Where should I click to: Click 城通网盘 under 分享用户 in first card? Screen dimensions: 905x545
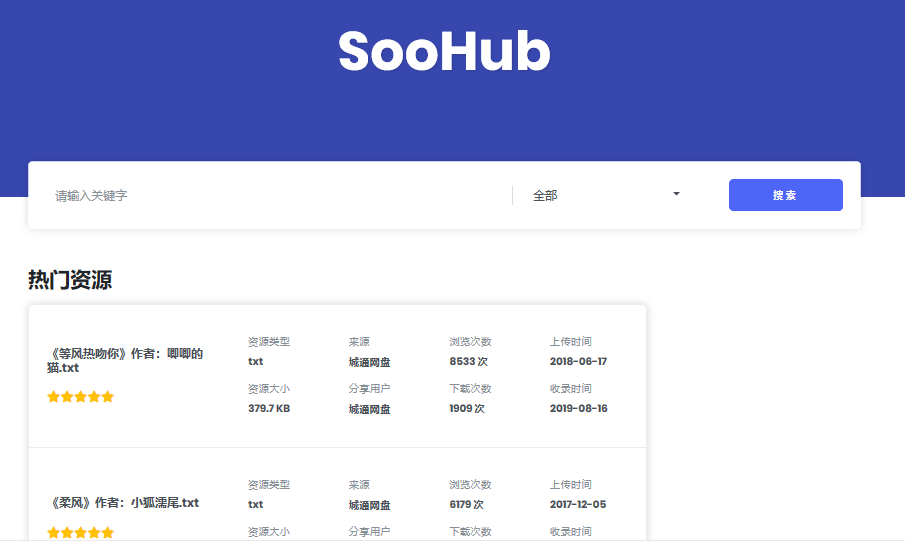click(369, 409)
